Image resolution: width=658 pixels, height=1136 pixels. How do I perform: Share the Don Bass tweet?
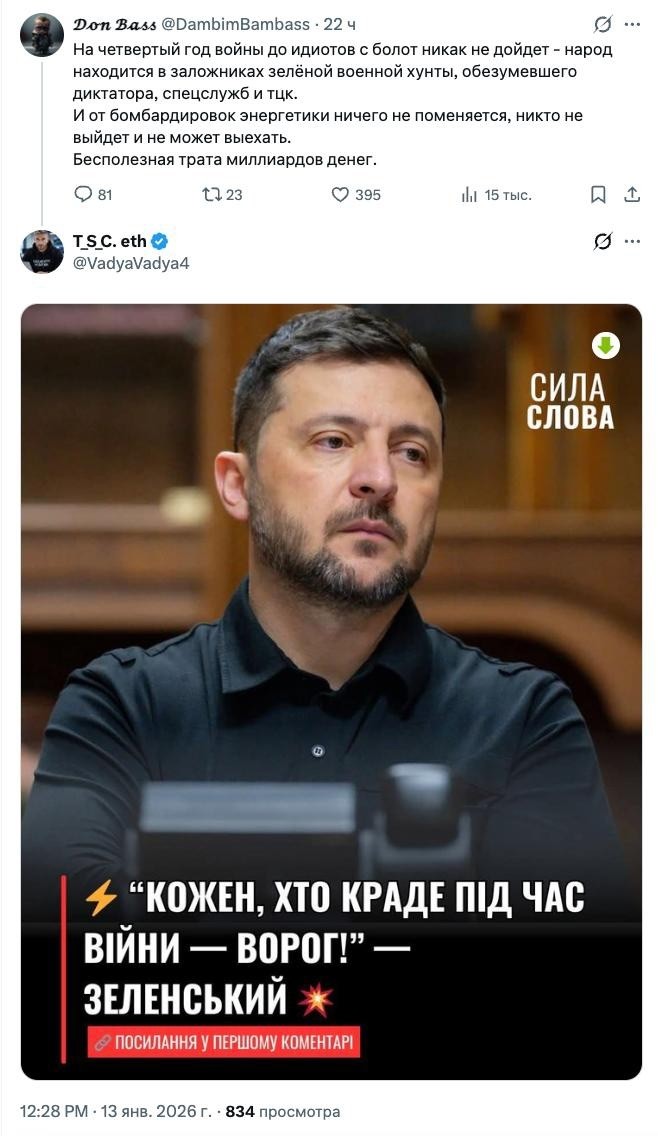pos(633,195)
